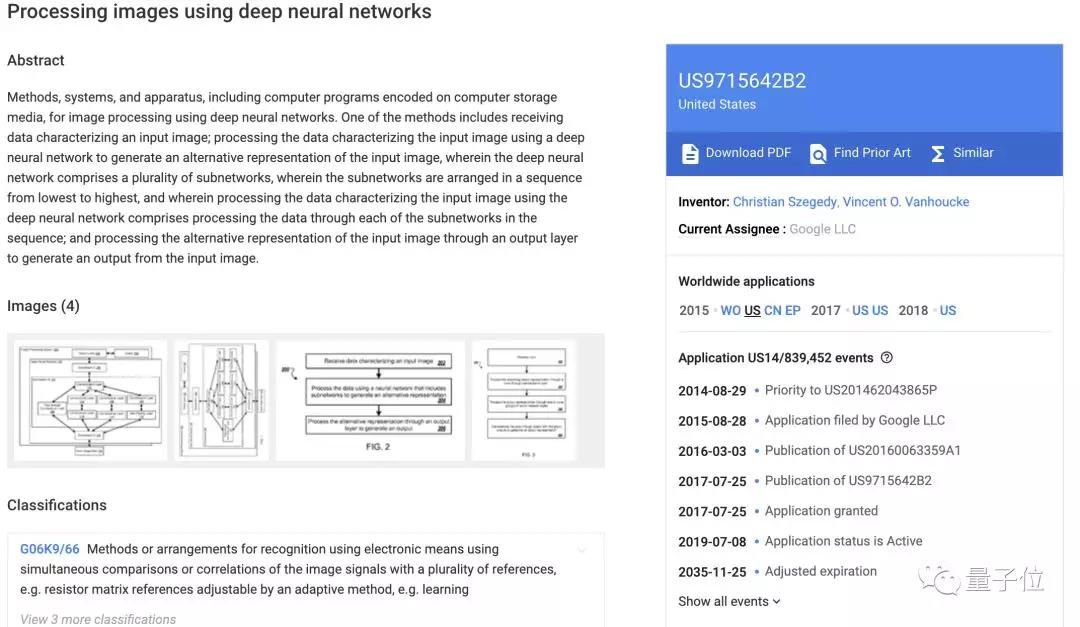The height and width of the screenshot is (627, 1080).
Task: Click the 2014-08-29 event date
Action: point(712,391)
